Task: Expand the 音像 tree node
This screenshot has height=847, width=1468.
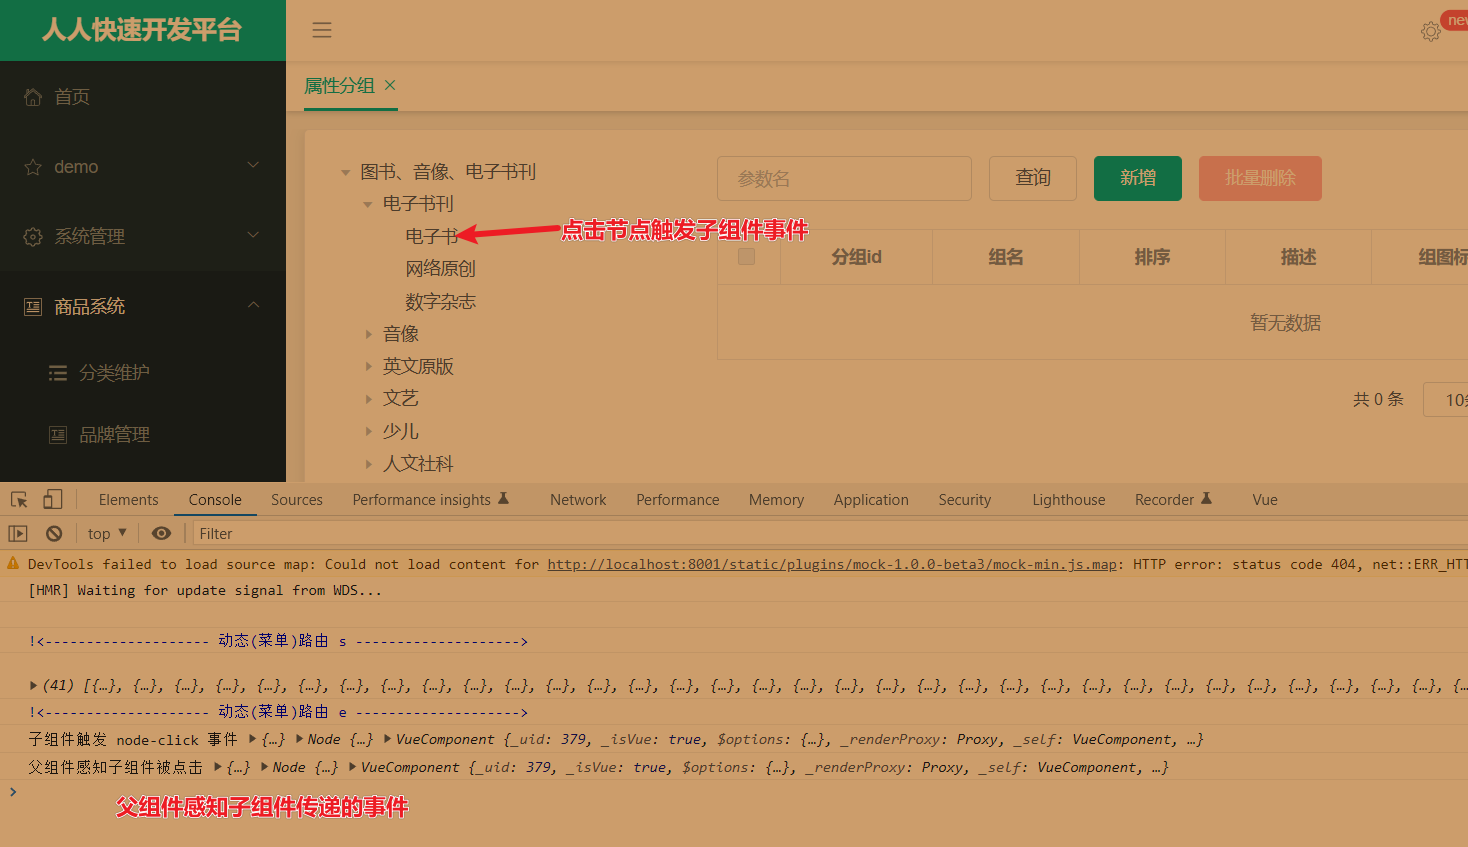Action: [x=368, y=334]
